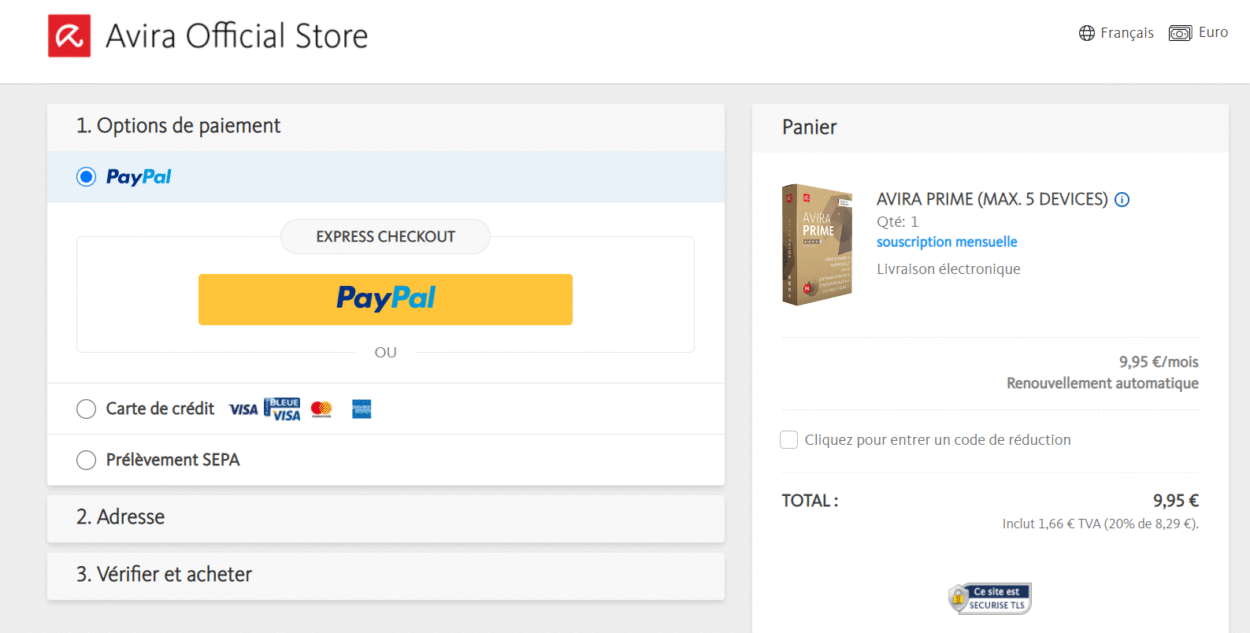Click the American Express icon
The image size is (1250, 633).
361,408
